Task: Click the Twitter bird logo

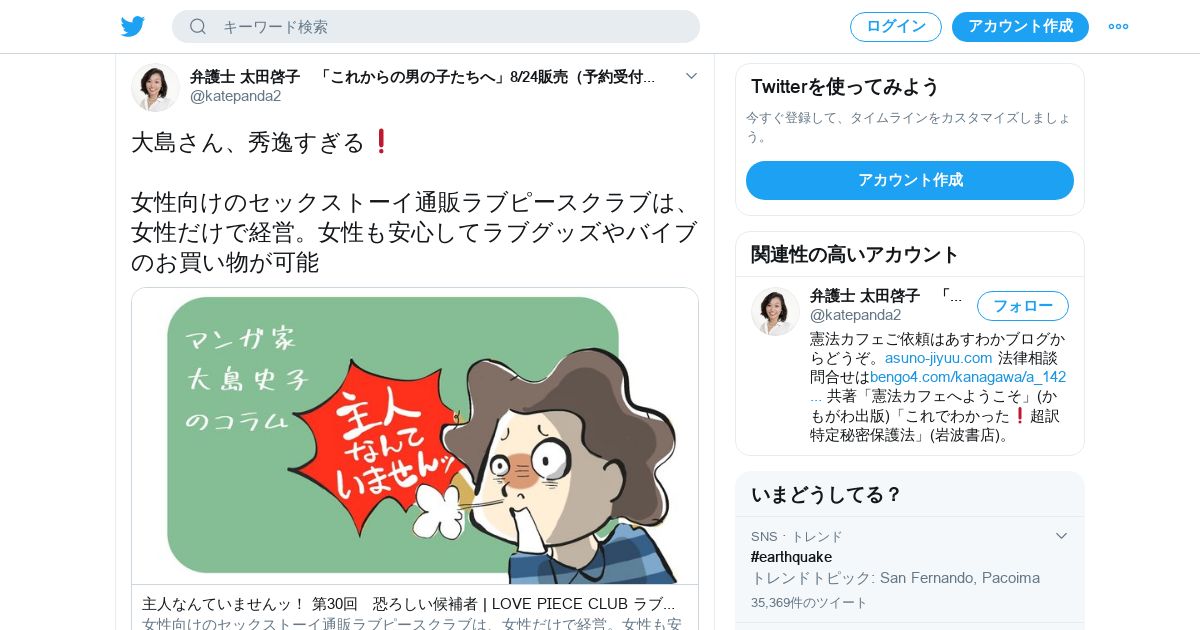Action: click(133, 26)
